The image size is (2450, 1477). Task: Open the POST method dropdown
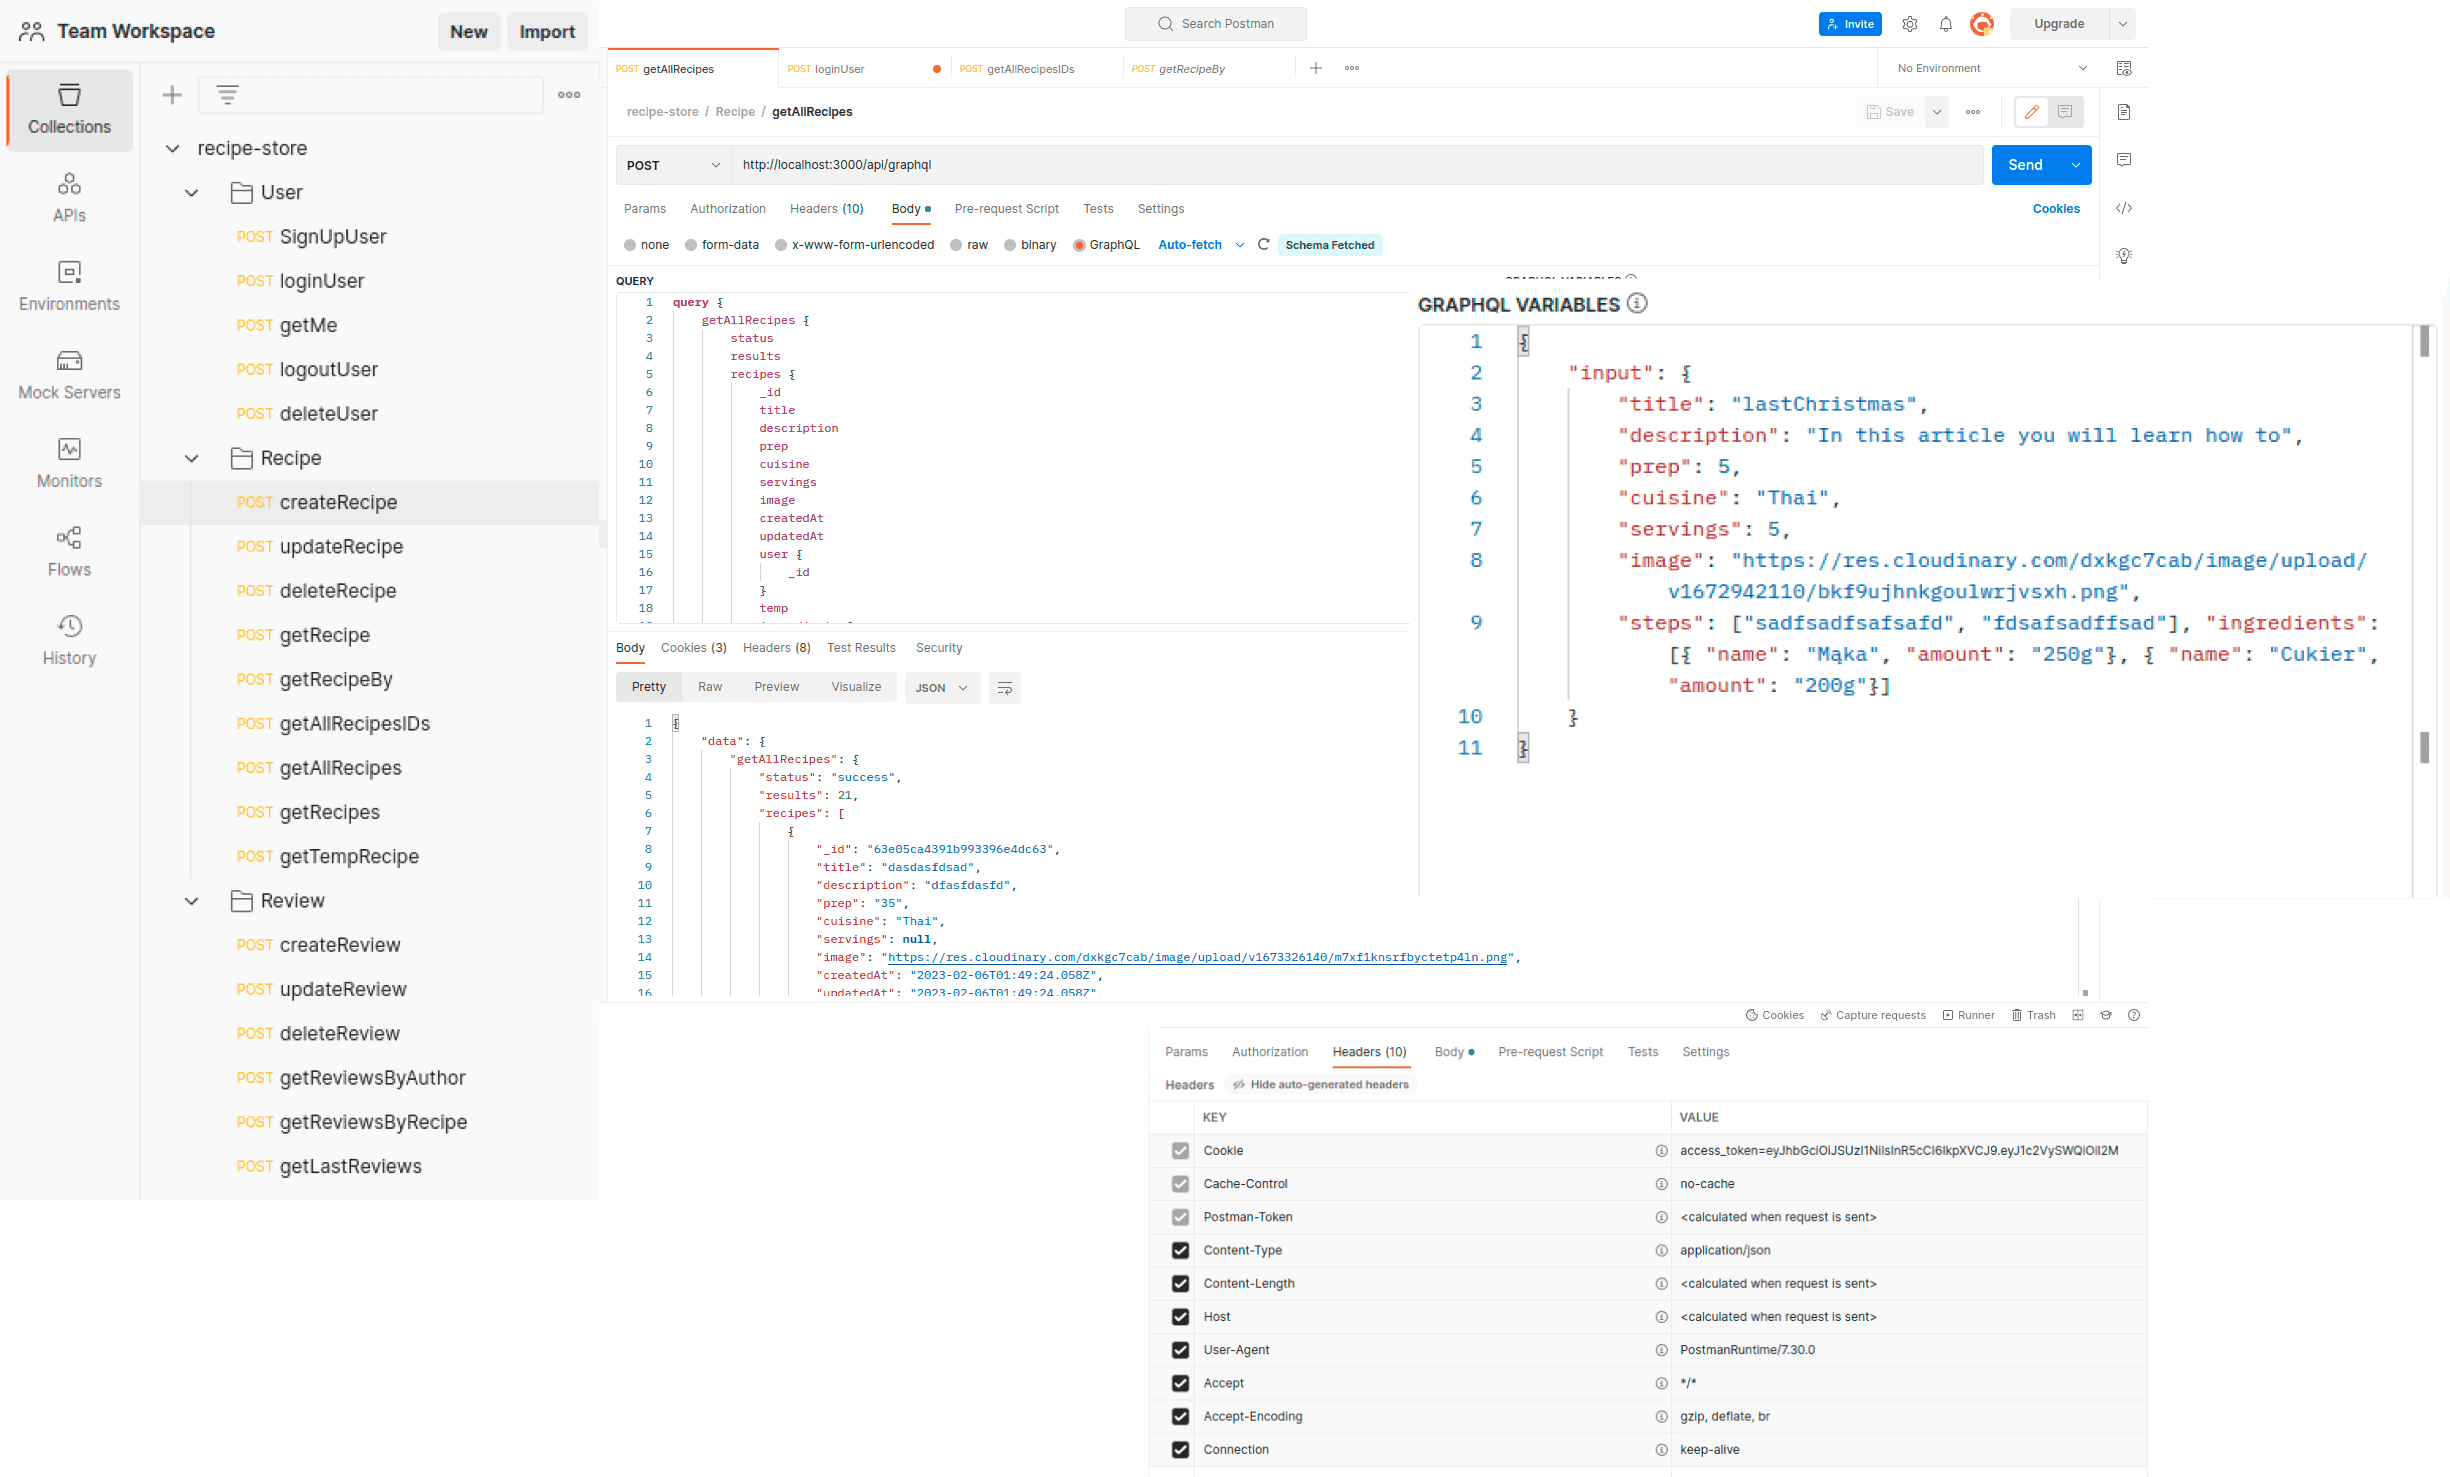click(673, 165)
